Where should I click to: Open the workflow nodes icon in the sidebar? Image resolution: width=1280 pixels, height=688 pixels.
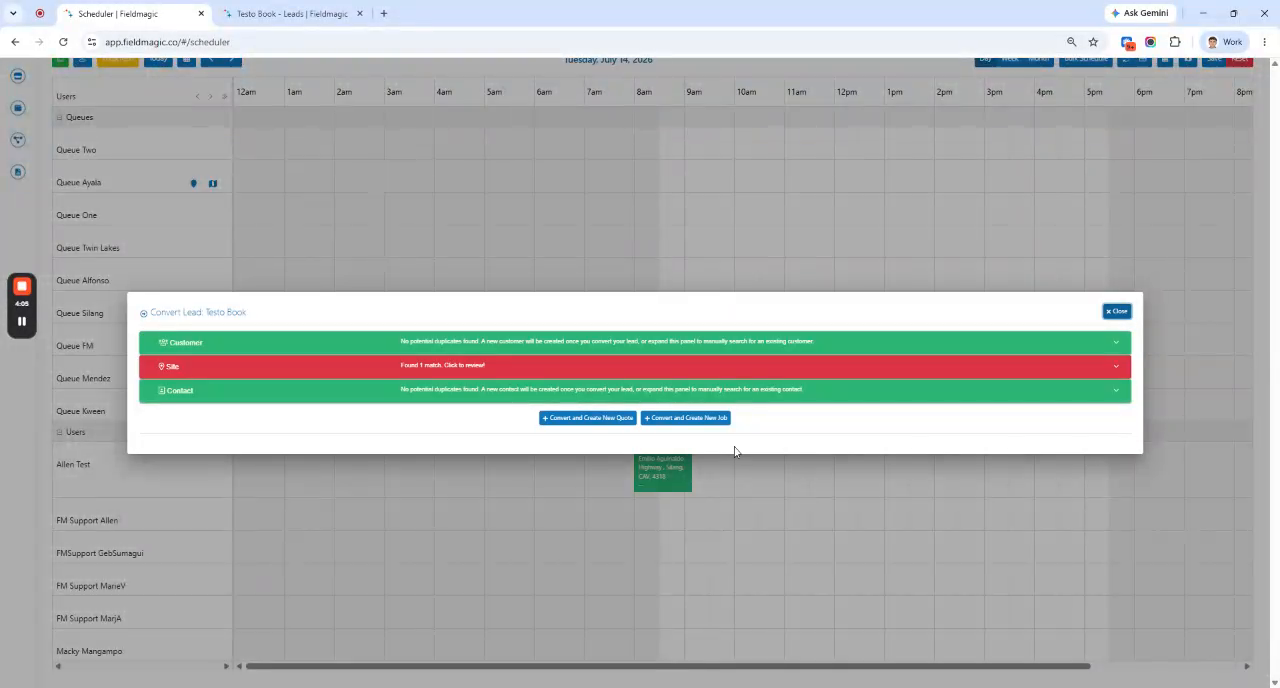pyautogui.click(x=18, y=140)
